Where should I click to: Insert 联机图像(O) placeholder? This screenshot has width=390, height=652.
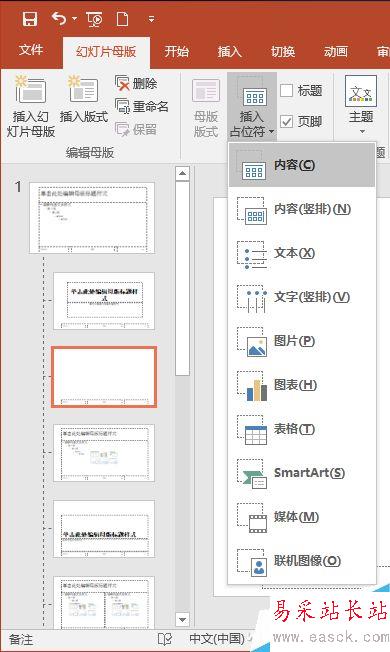pyautogui.click(x=302, y=561)
